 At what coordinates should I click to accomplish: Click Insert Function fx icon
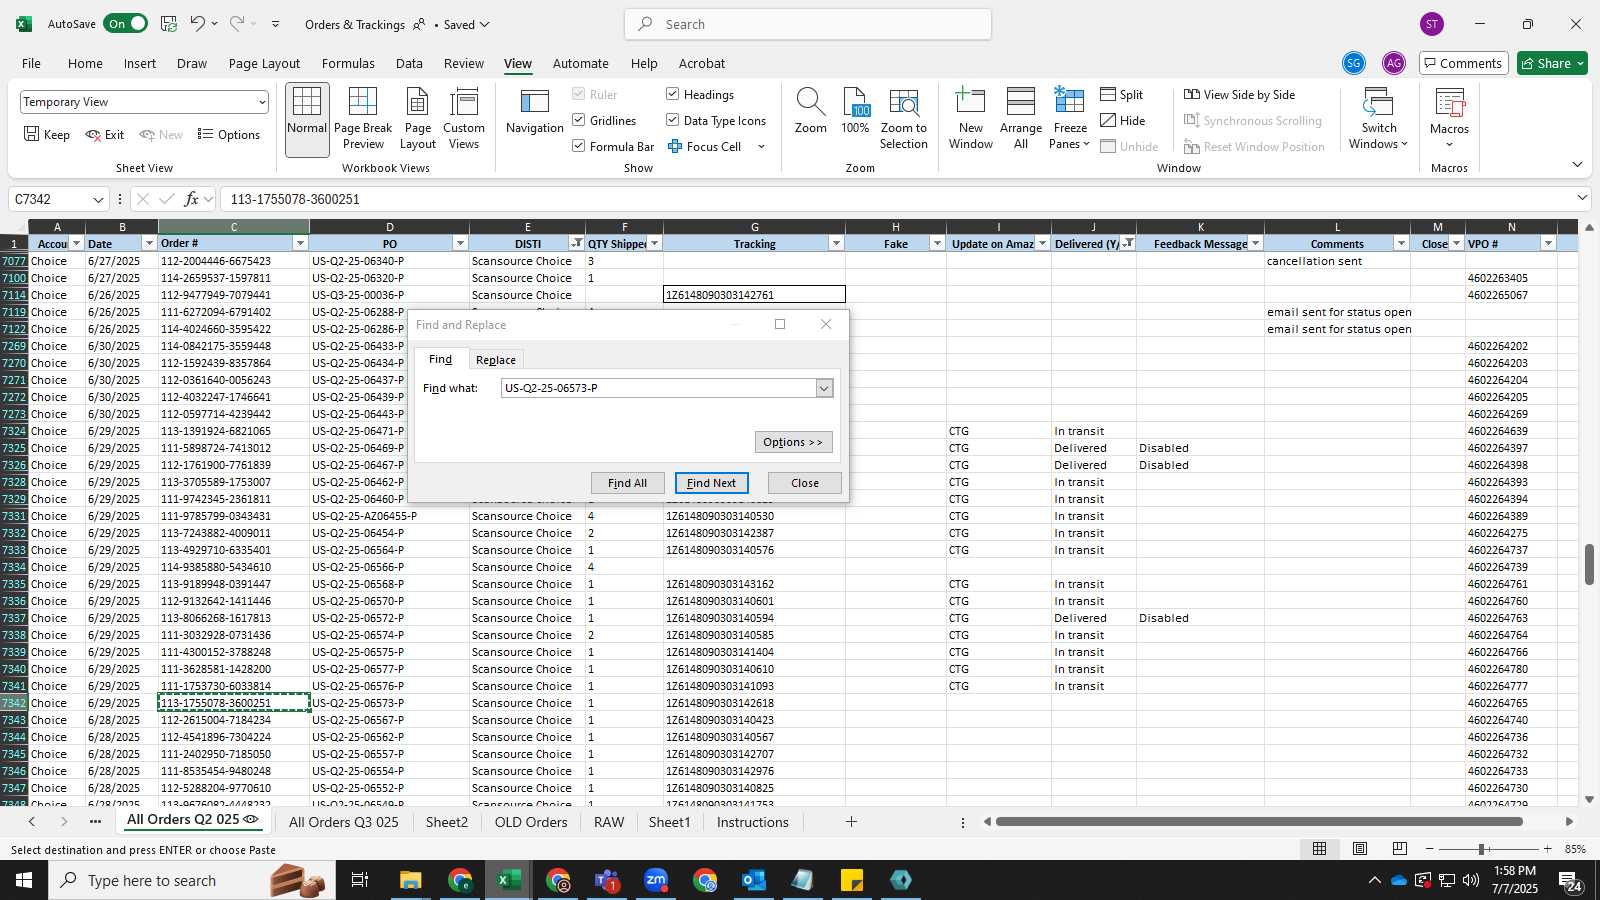(192, 199)
